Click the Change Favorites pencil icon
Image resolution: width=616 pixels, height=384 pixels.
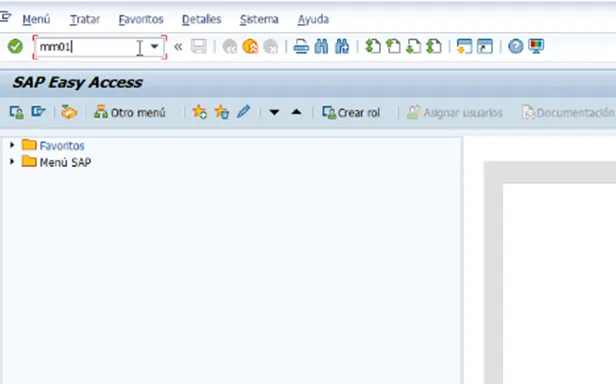click(x=244, y=112)
